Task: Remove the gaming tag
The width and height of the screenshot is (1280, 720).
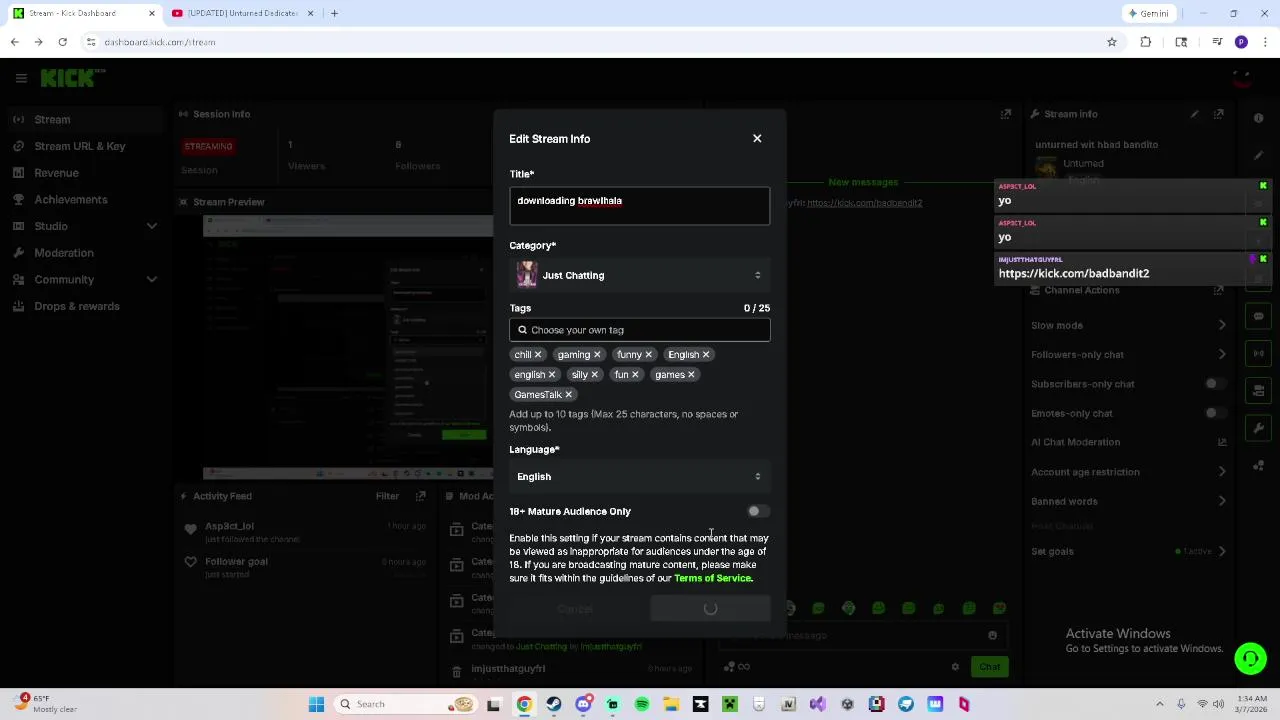Action: click(x=597, y=355)
